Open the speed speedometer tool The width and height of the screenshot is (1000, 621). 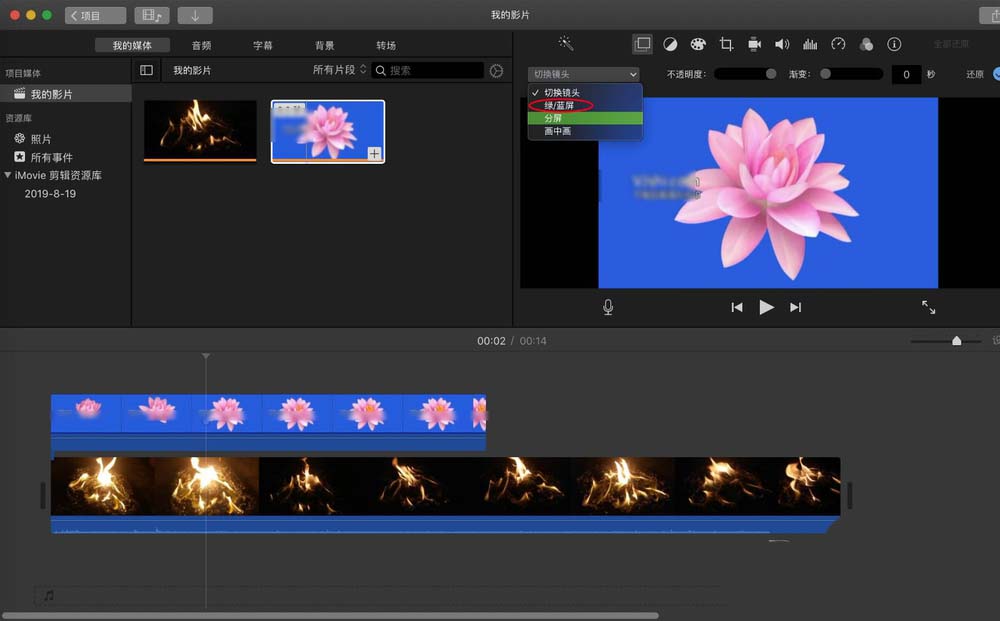(838, 44)
